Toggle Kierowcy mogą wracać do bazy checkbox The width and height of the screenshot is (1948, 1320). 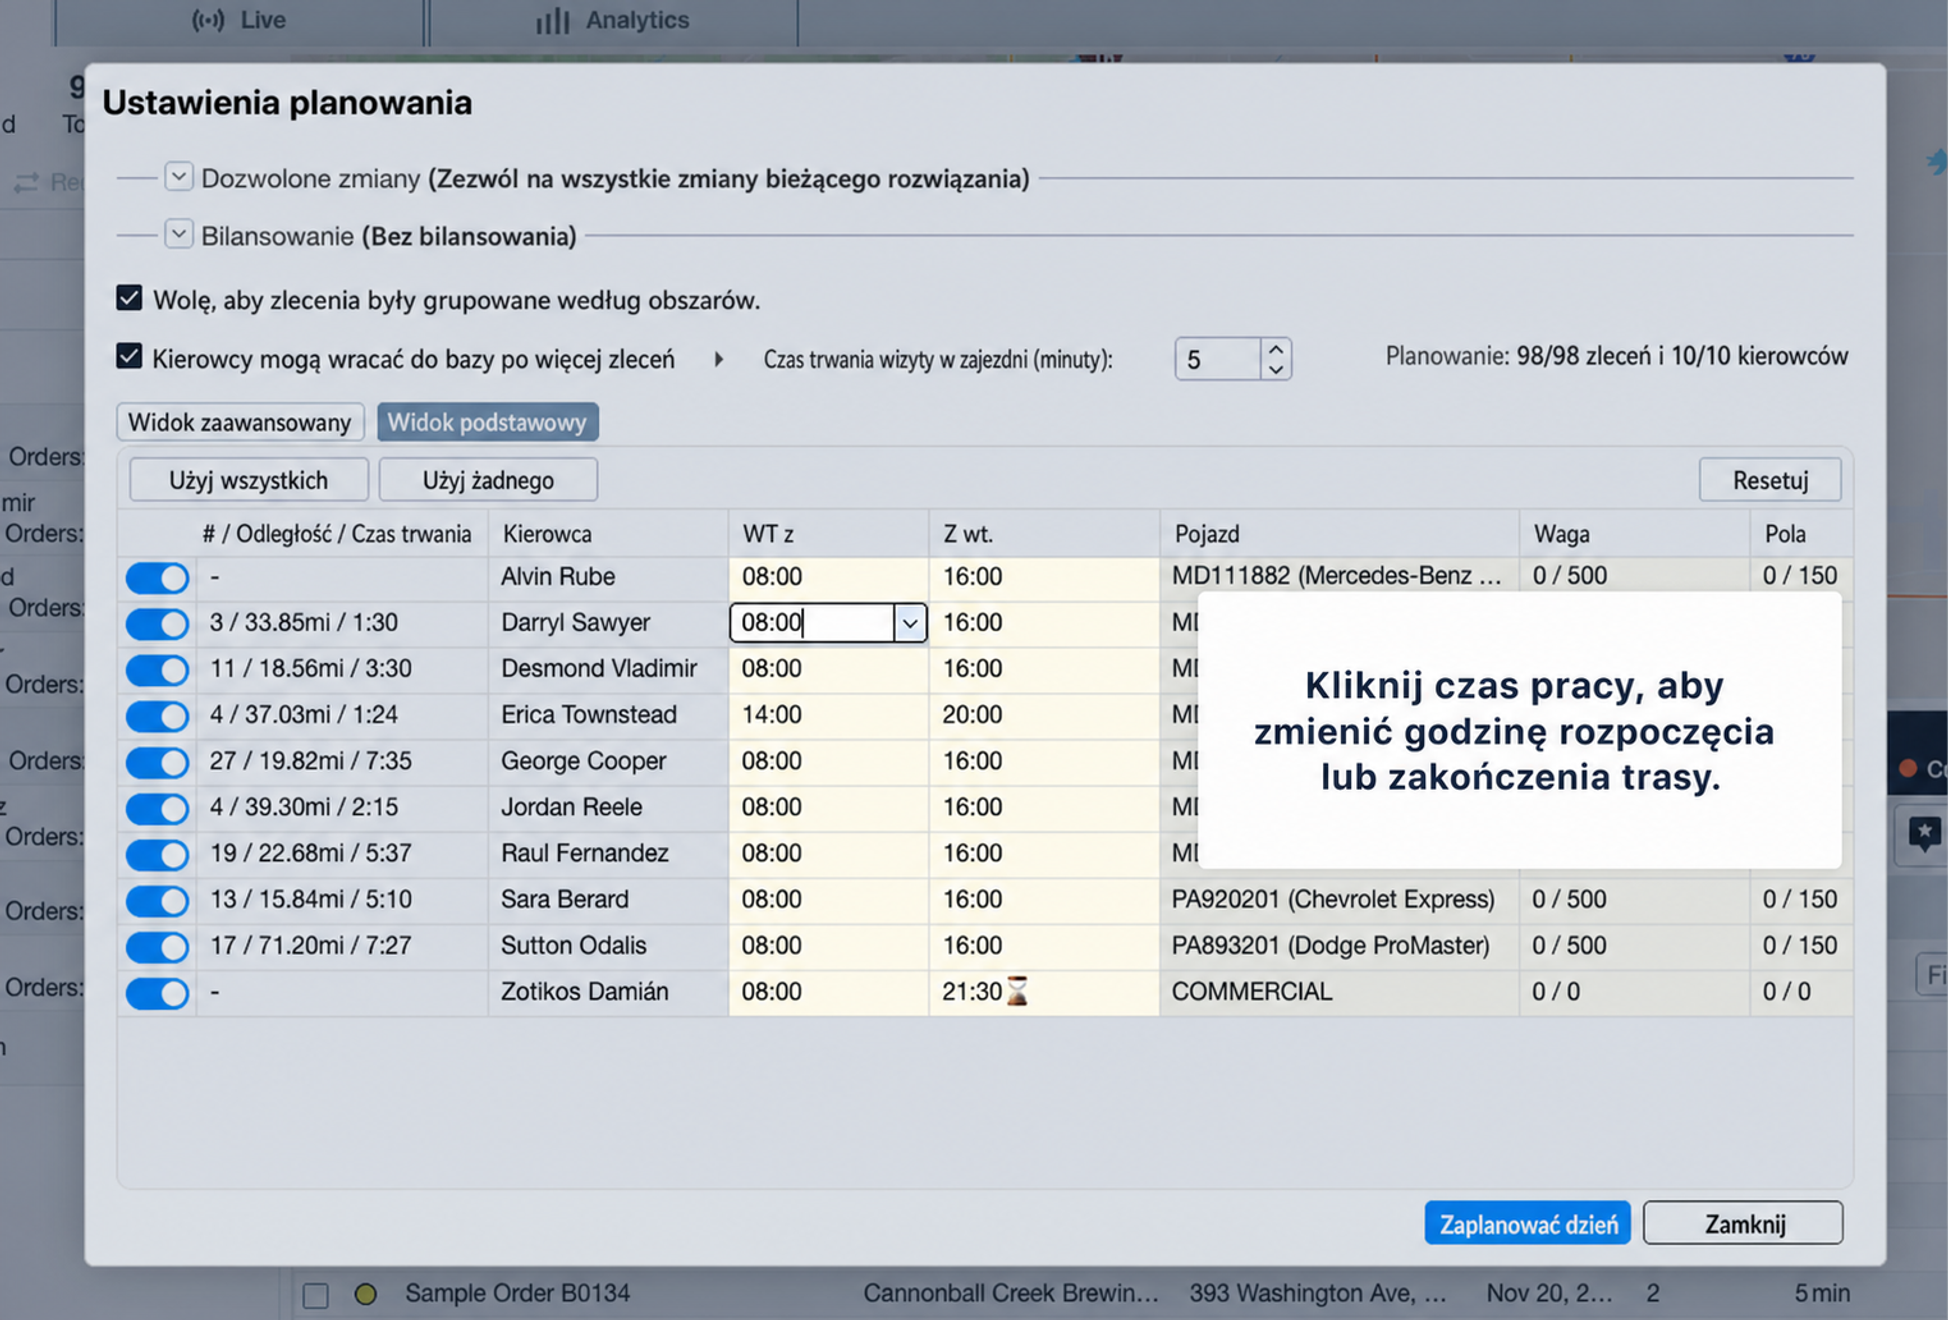point(129,356)
